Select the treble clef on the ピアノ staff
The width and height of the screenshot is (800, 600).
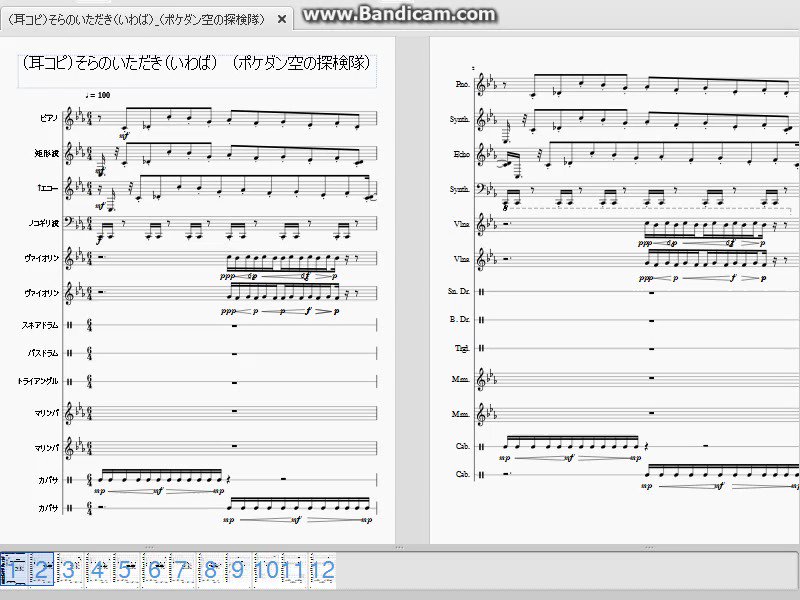[69, 119]
